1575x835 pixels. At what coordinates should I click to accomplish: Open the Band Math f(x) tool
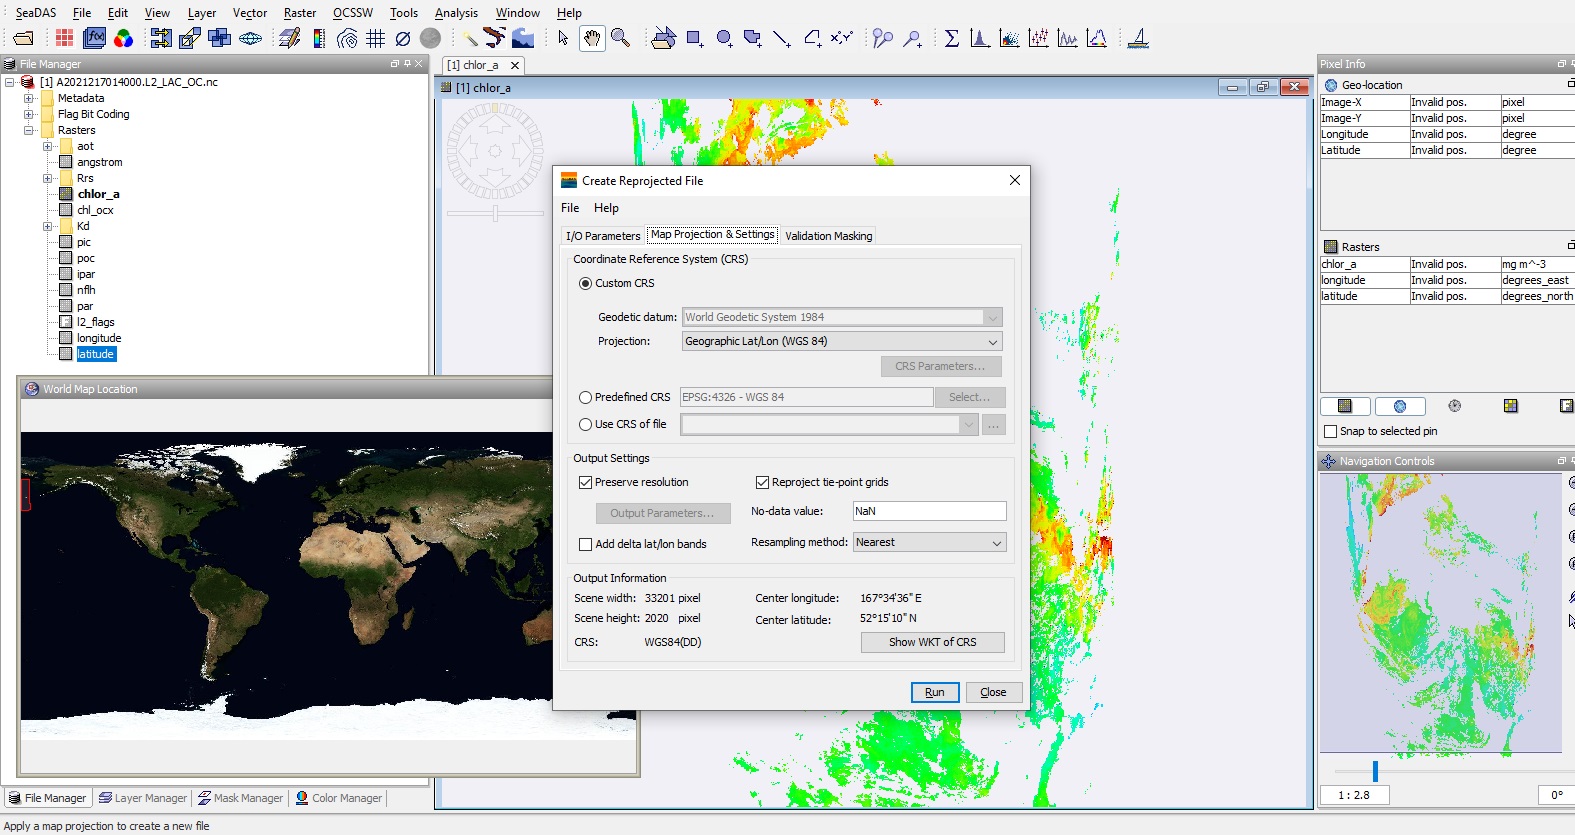[94, 38]
